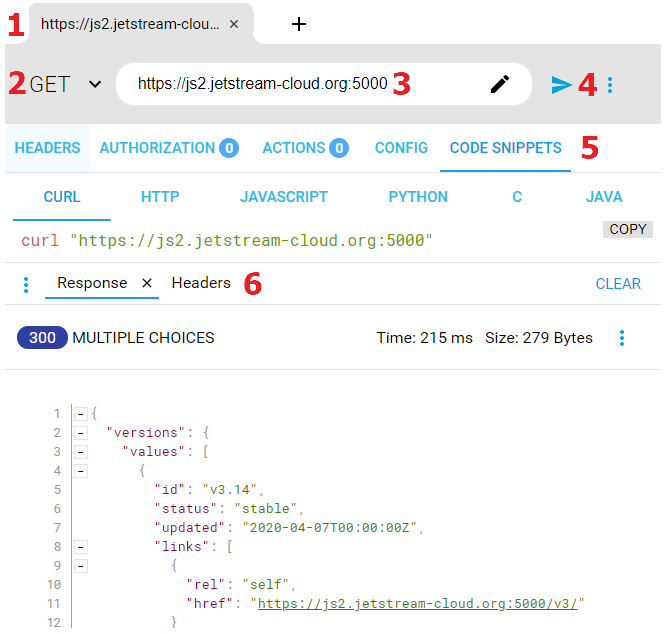This screenshot has height=634, width=665.
Task: Collapse the "links" array on line 8
Action: tap(80, 547)
